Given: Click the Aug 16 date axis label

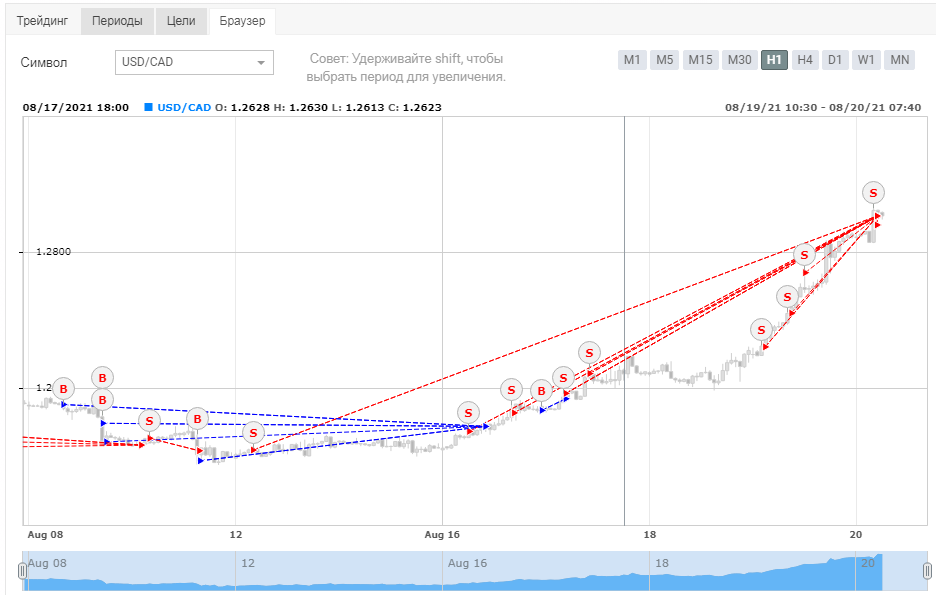Looking at the screenshot, I should [x=442, y=535].
